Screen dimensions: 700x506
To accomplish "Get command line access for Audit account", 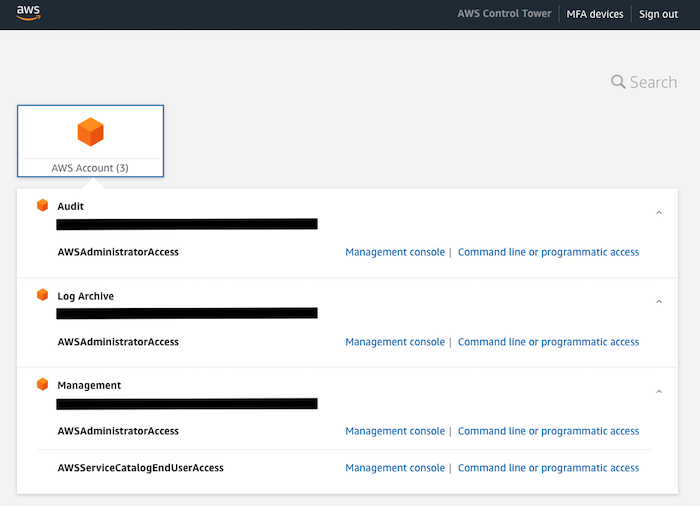I will 548,252.
